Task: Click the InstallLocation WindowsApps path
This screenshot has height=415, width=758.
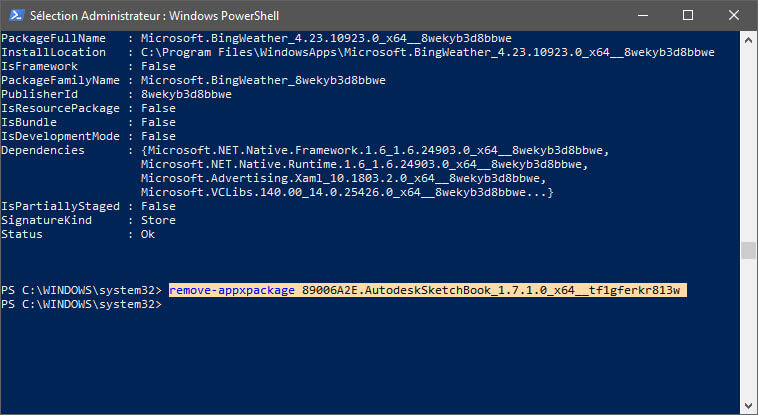Action: pos(428,52)
